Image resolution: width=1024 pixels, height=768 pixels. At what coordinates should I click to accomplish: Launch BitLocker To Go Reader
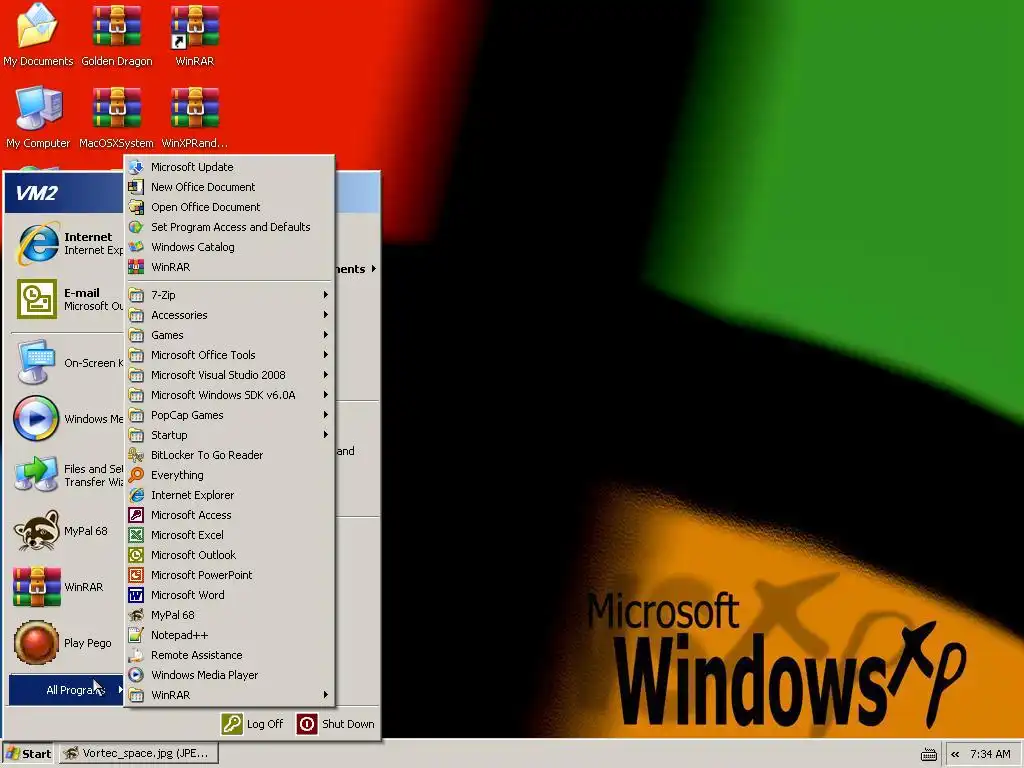pyautogui.click(x=229, y=455)
